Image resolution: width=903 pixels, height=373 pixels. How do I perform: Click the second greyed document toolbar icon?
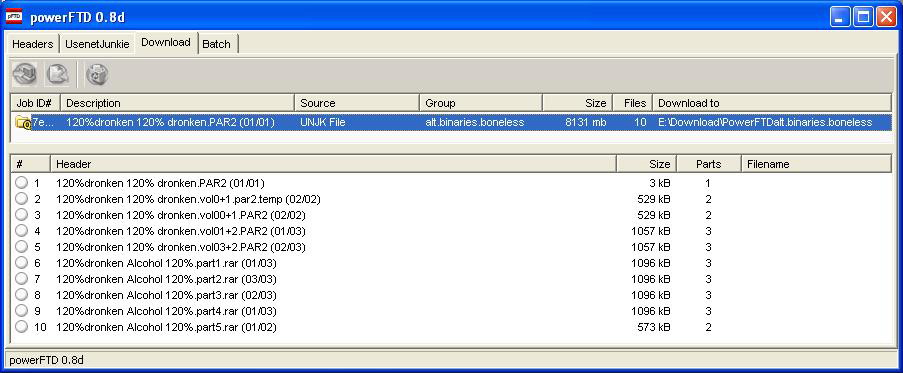coord(58,74)
